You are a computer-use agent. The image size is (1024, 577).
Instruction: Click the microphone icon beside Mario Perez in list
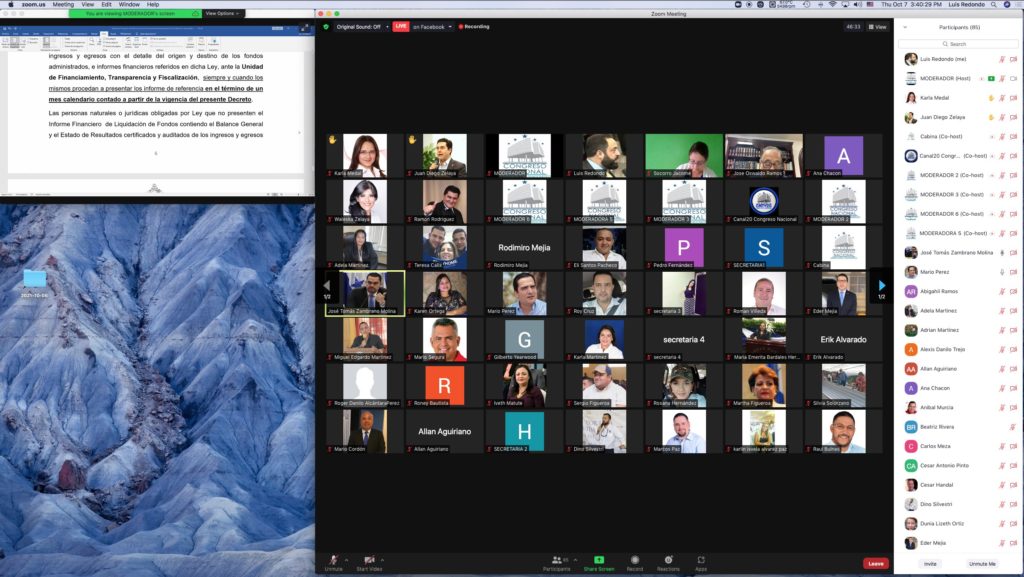point(1002,272)
